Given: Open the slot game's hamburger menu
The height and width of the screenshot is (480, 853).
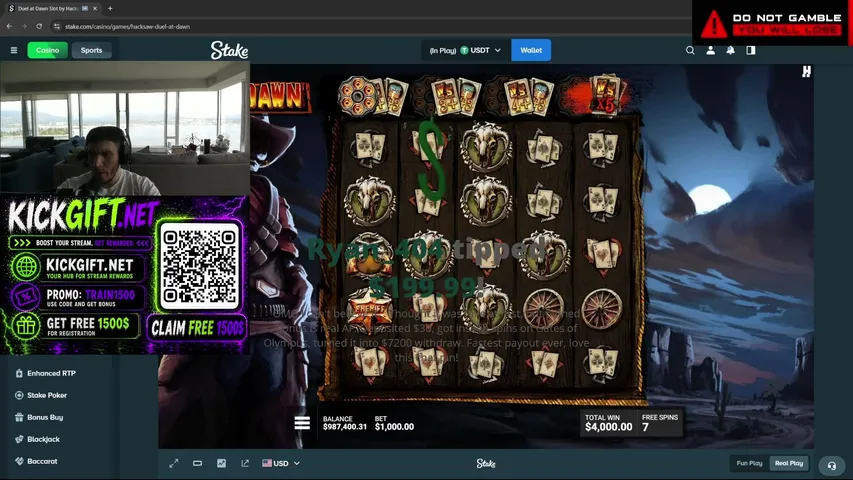Looking at the screenshot, I should [x=302, y=423].
